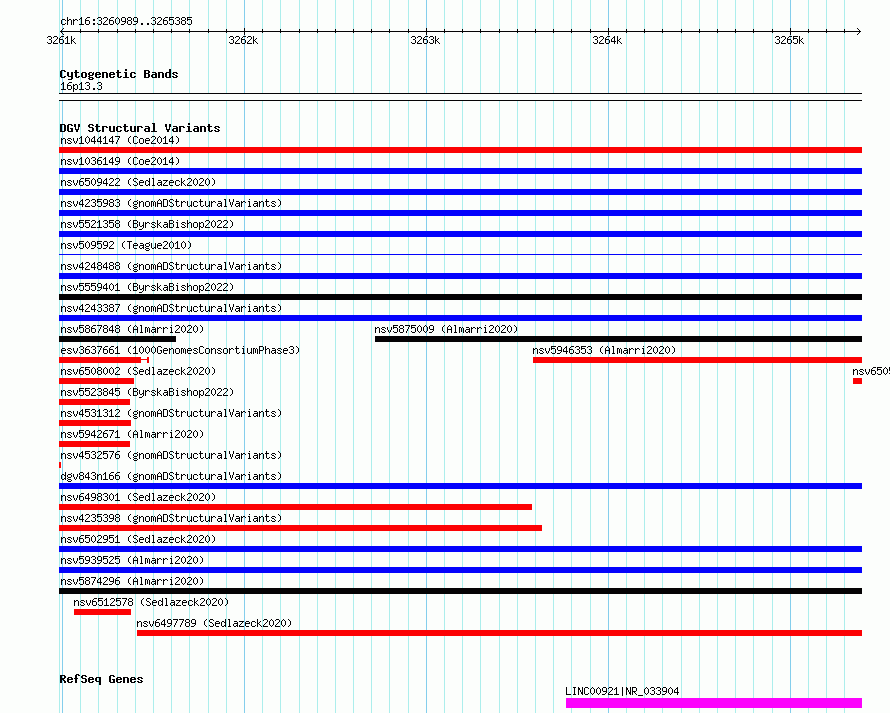Click nsv5946353 (Almarri2020) label

[604, 350]
